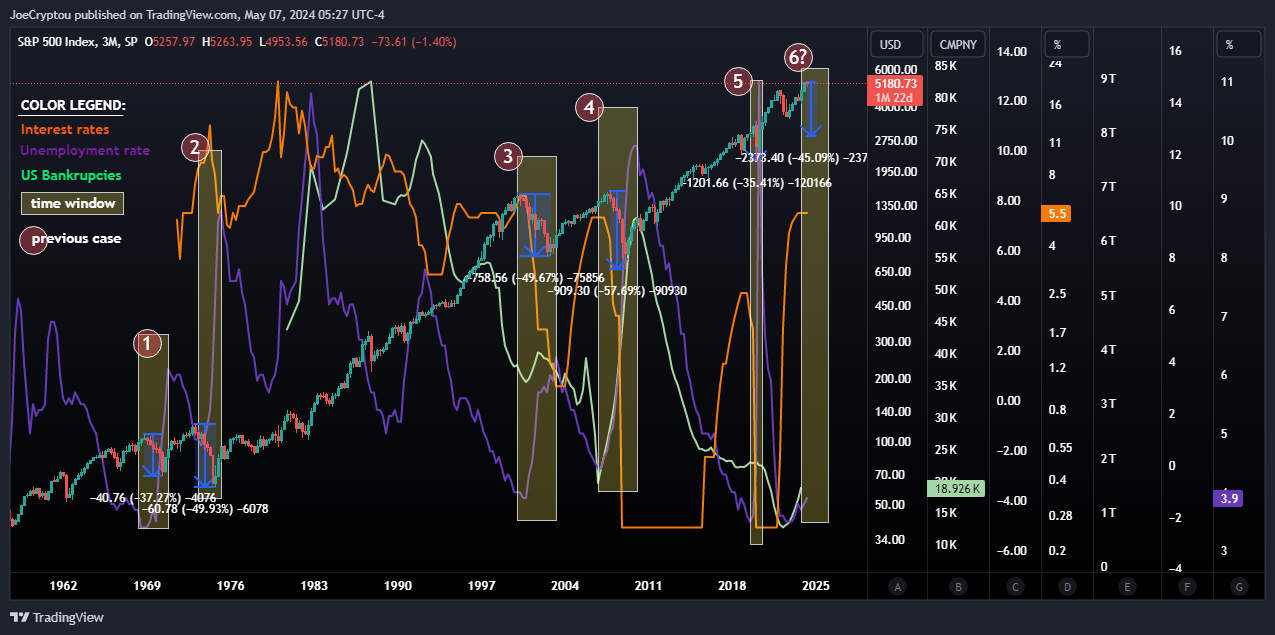Click the 2025 year on time axis

(x=816, y=586)
